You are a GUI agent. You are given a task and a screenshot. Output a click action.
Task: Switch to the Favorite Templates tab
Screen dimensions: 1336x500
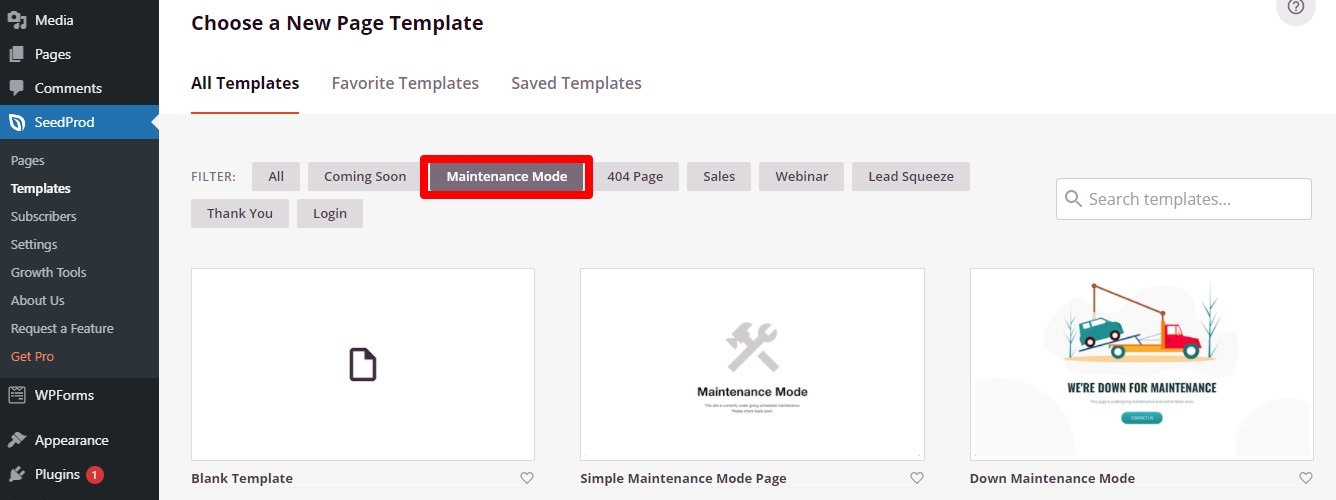pyautogui.click(x=405, y=83)
